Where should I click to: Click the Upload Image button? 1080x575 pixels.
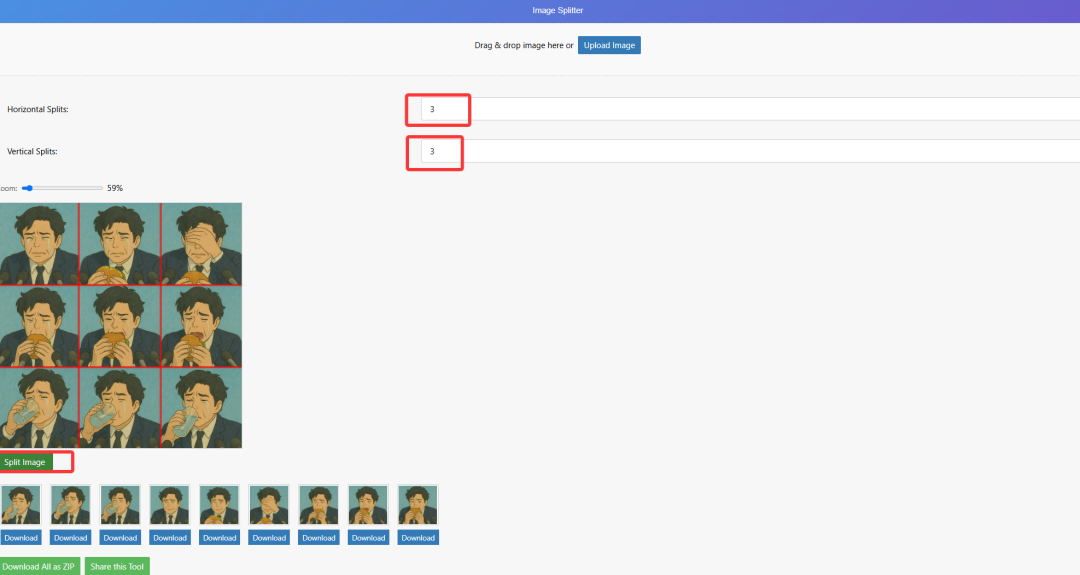tap(609, 45)
